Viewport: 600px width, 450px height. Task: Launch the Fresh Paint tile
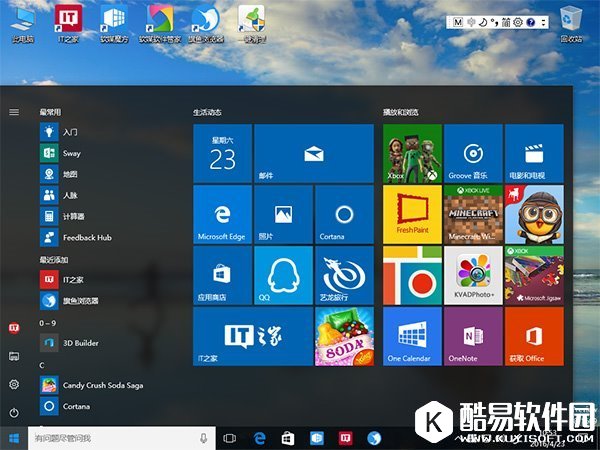412,214
